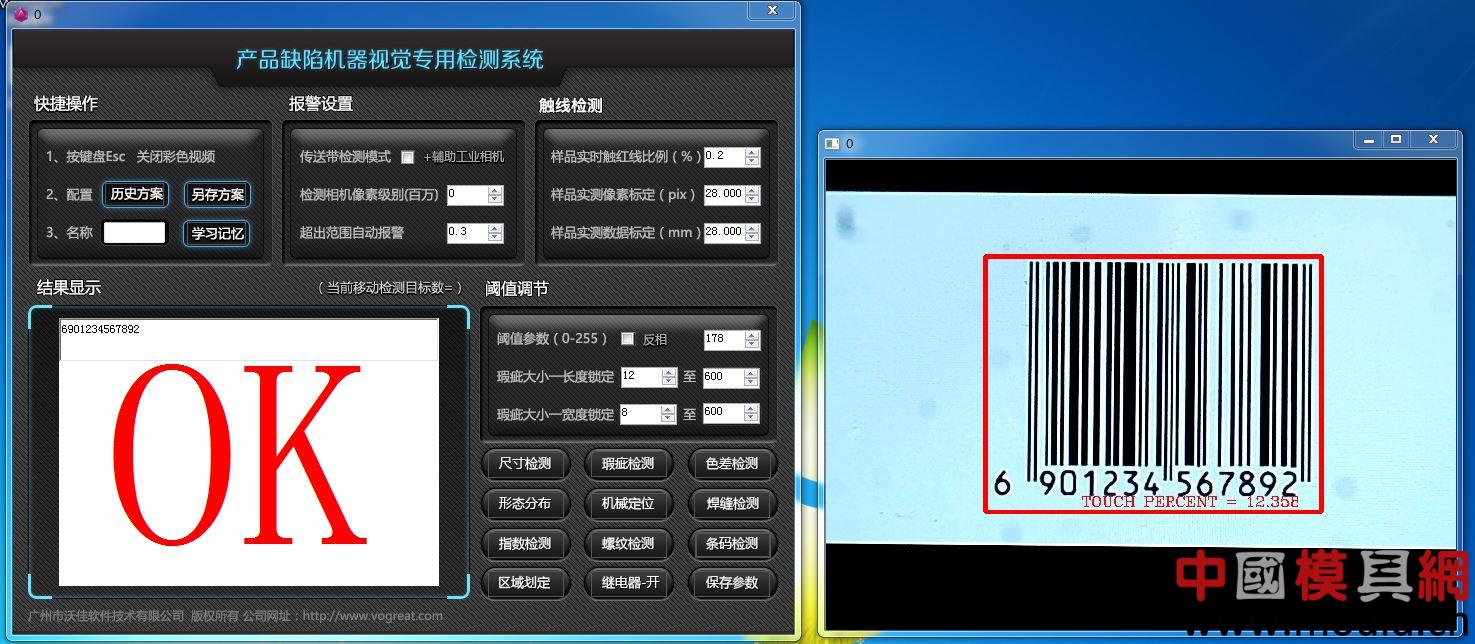
Task: Click the 宽度锁定 minimum field showing 8
Action: [641, 413]
